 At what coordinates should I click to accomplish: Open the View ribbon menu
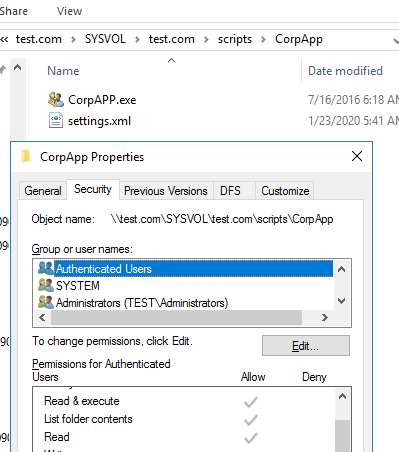[x=69, y=11]
